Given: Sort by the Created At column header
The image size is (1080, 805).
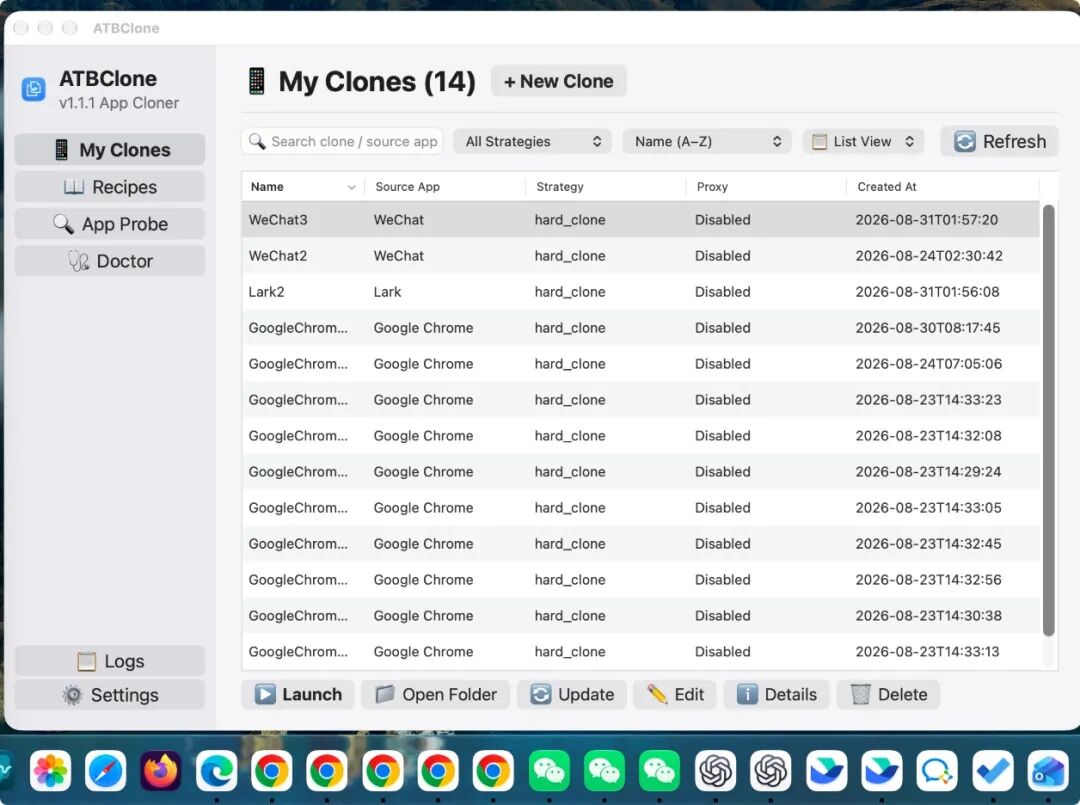Looking at the screenshot, I should click(943, 187).
